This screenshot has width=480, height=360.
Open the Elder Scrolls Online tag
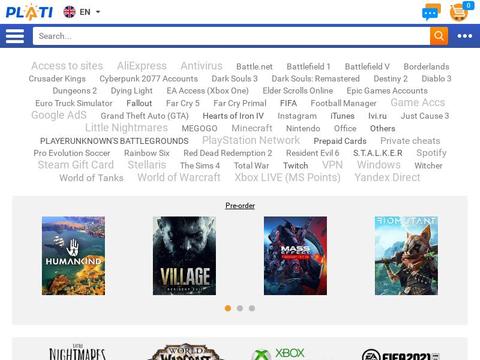click(298, 91)
